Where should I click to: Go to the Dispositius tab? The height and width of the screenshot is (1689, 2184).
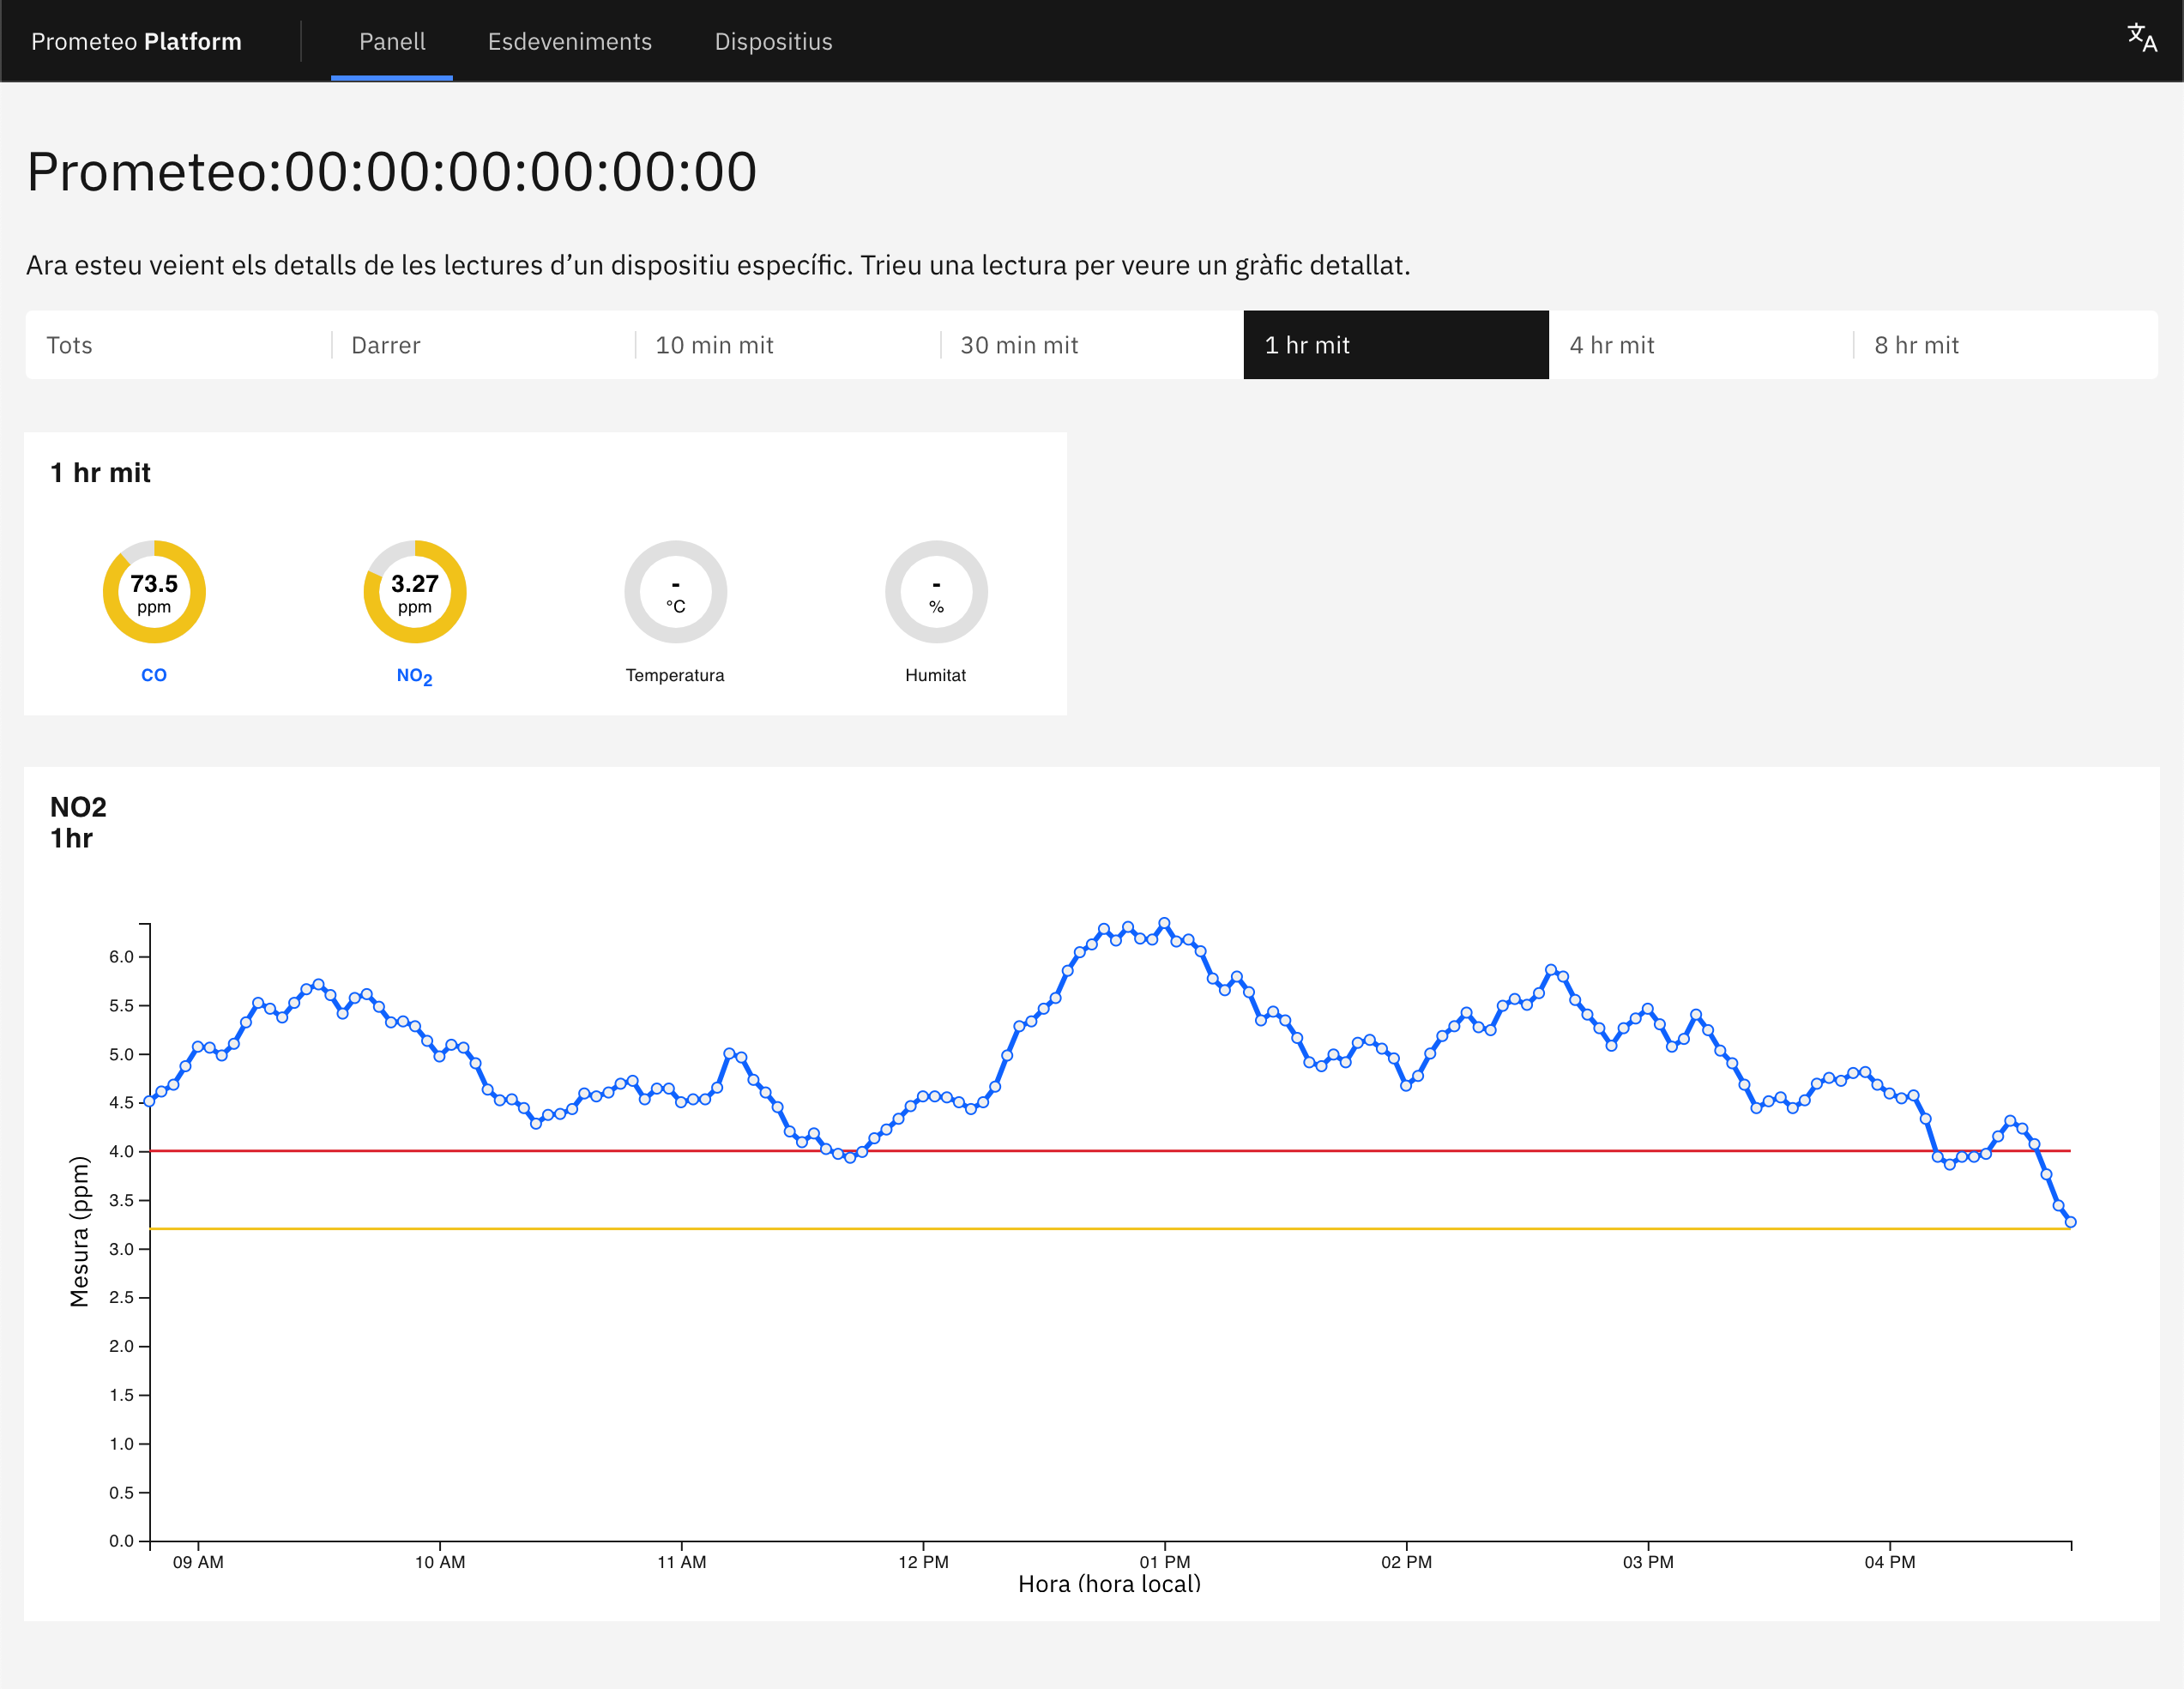coord(773,41)
